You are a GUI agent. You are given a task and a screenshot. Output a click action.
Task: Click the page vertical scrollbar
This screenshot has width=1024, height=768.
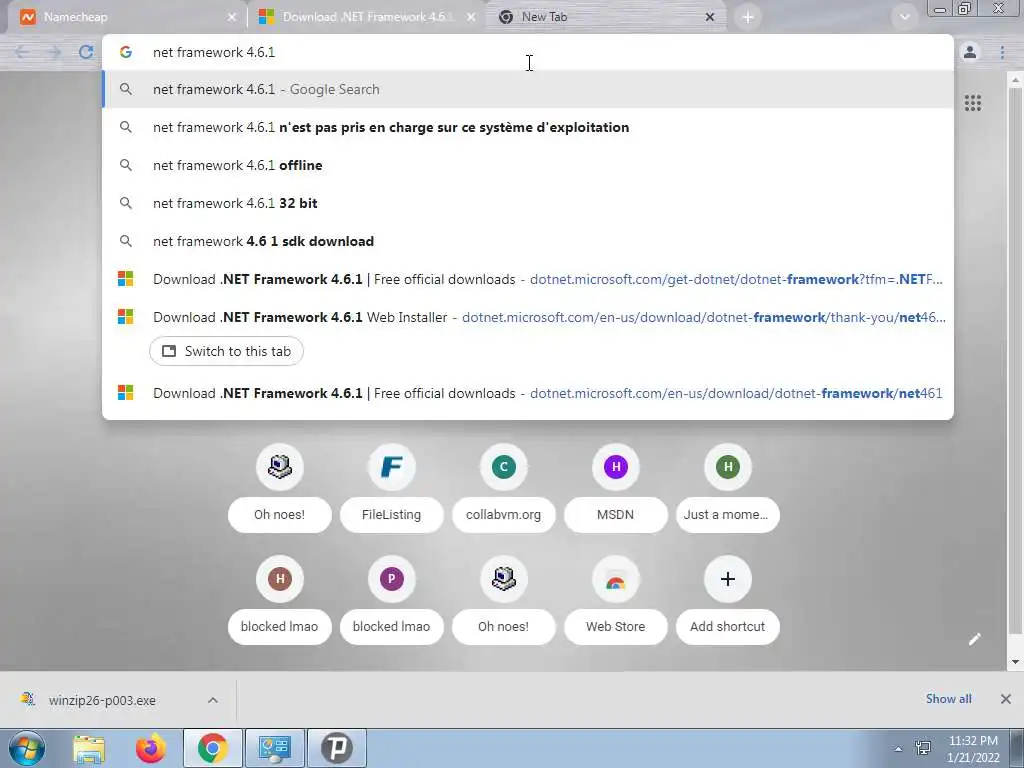[1014, 359]
